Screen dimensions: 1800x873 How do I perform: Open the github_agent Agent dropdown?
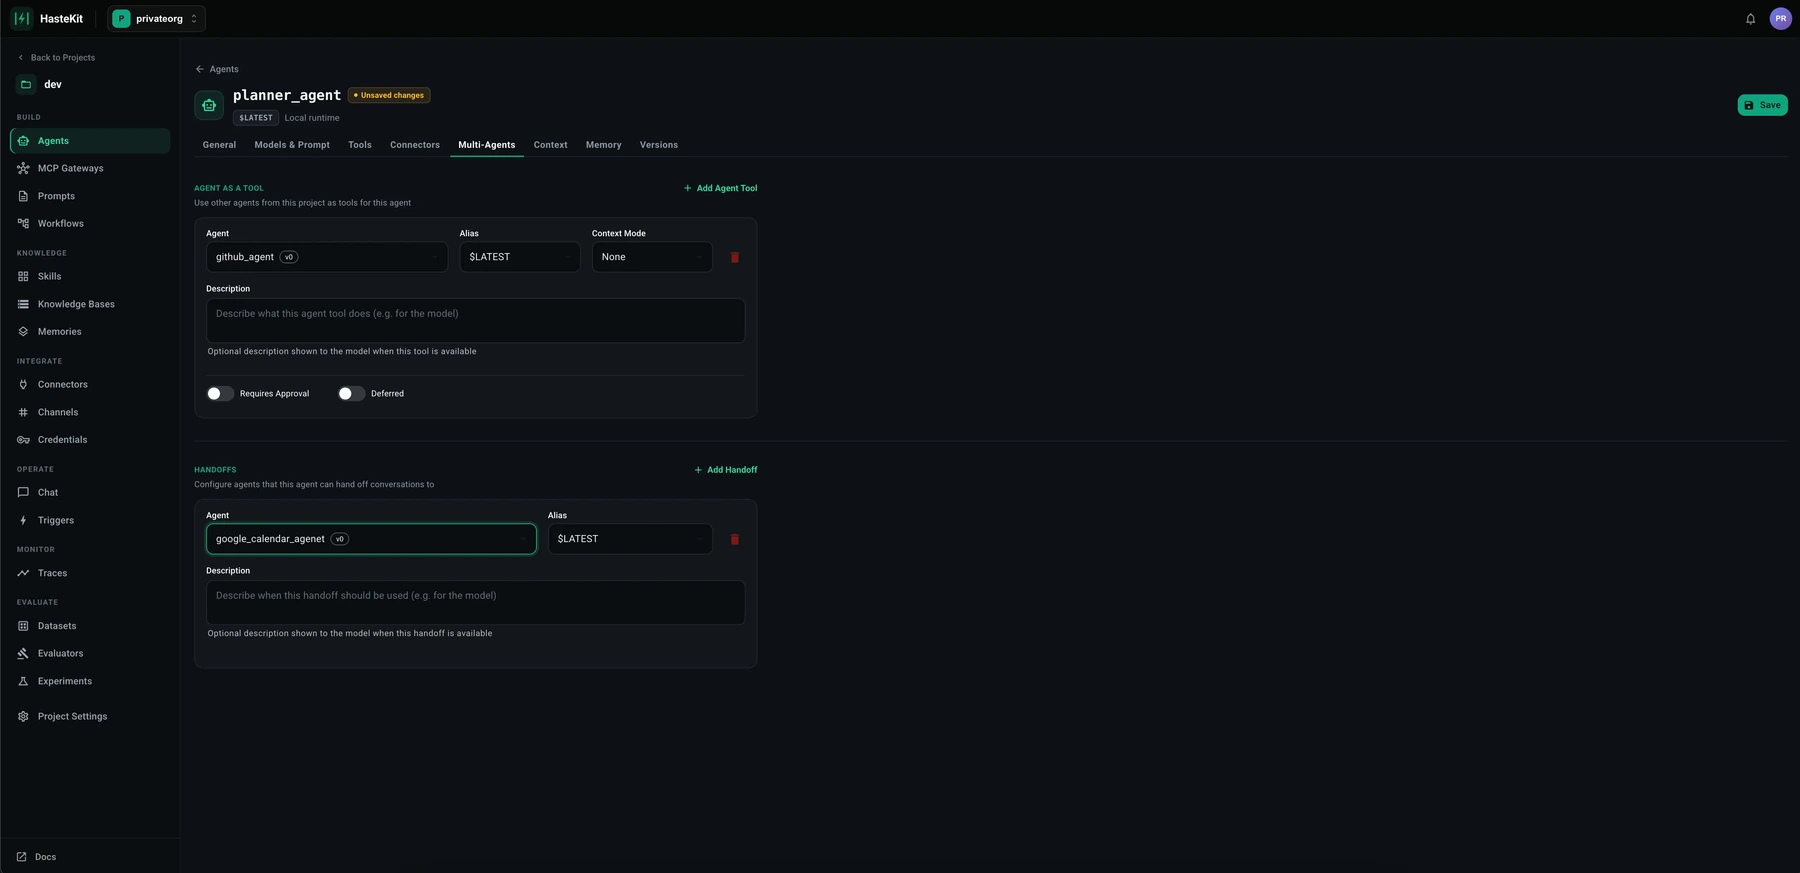tap(327, 257)
